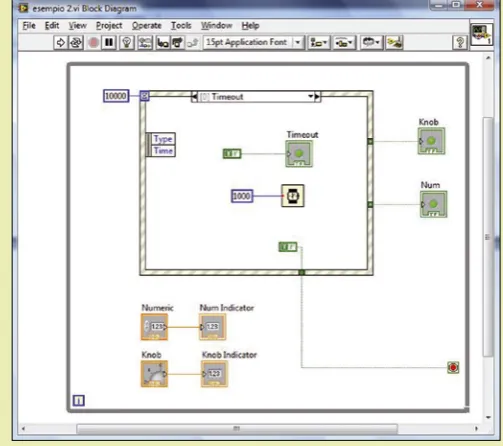Open the Timeout event case selector dropdown
This screenshot has width=503, height=446.
(x=311, y=97)
